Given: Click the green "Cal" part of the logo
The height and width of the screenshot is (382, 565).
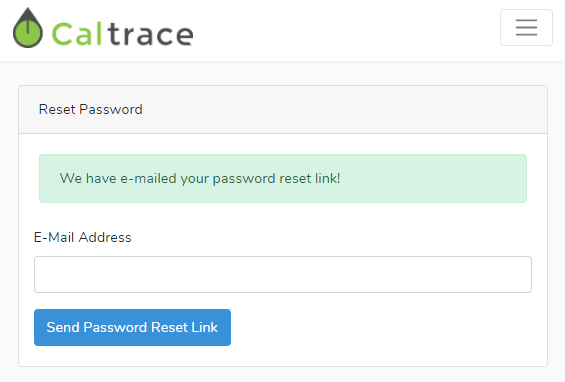Looking at the screenshot, I should (77, 34).
